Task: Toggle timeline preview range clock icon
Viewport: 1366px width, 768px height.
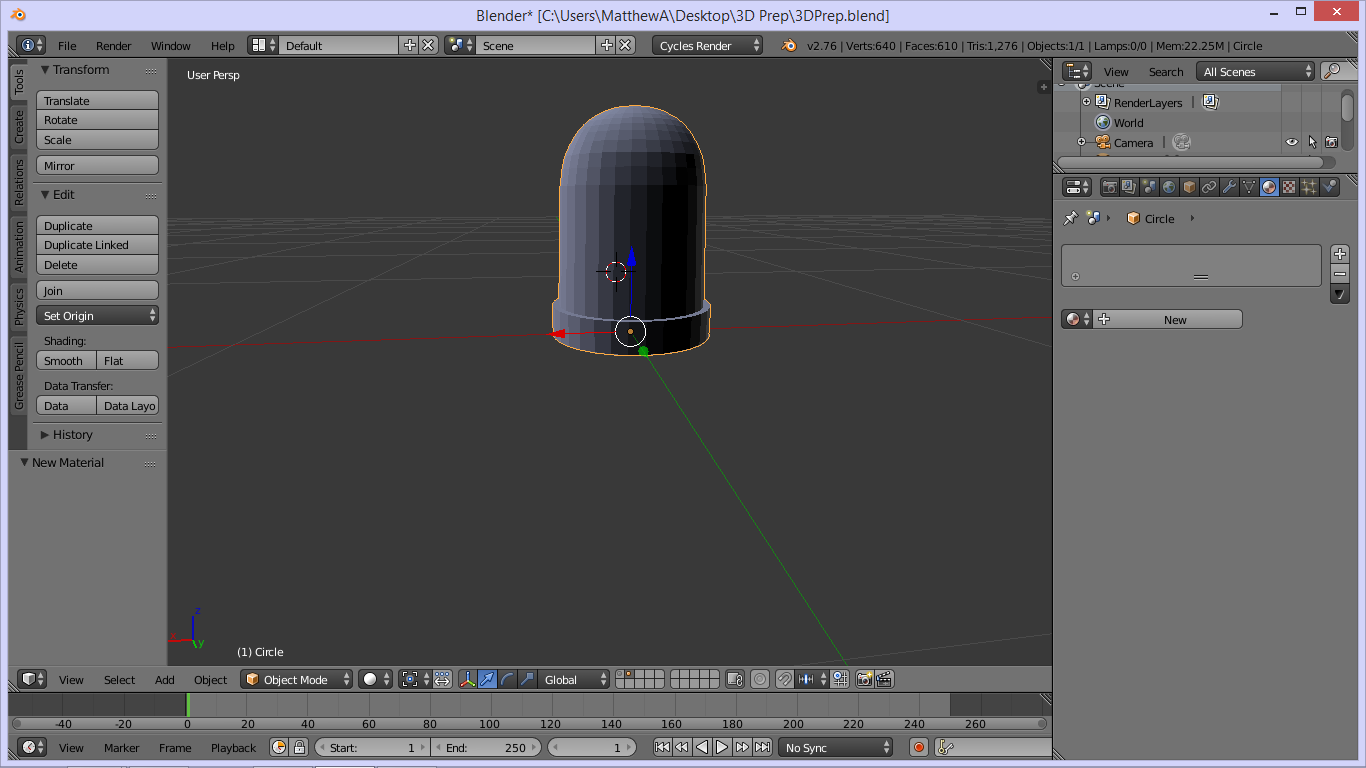Action: [279, 747]
